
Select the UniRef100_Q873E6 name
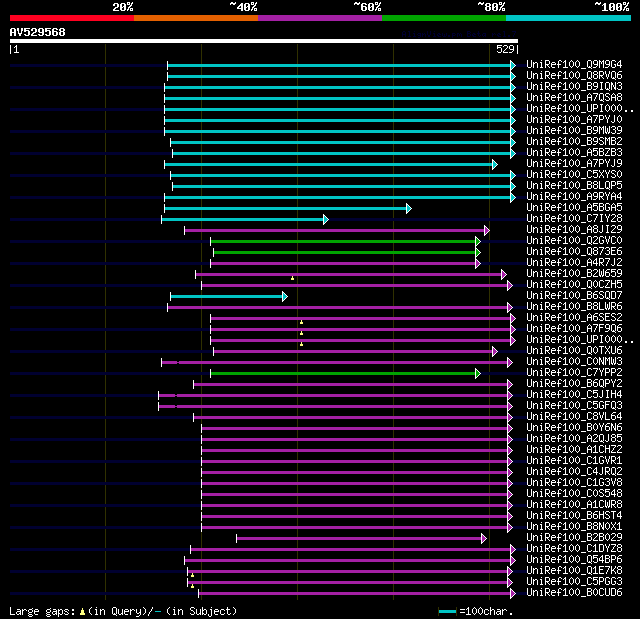(x=574, y=252)
